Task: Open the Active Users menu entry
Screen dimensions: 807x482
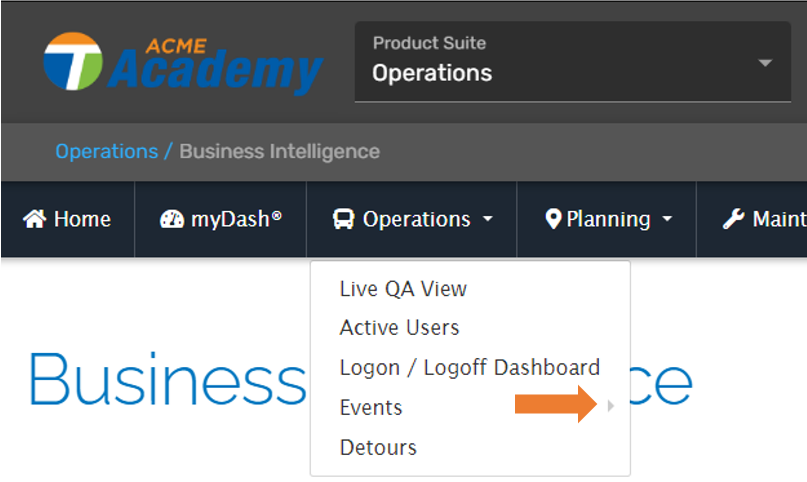Action: pyautogui.click(x=399, y=328)
